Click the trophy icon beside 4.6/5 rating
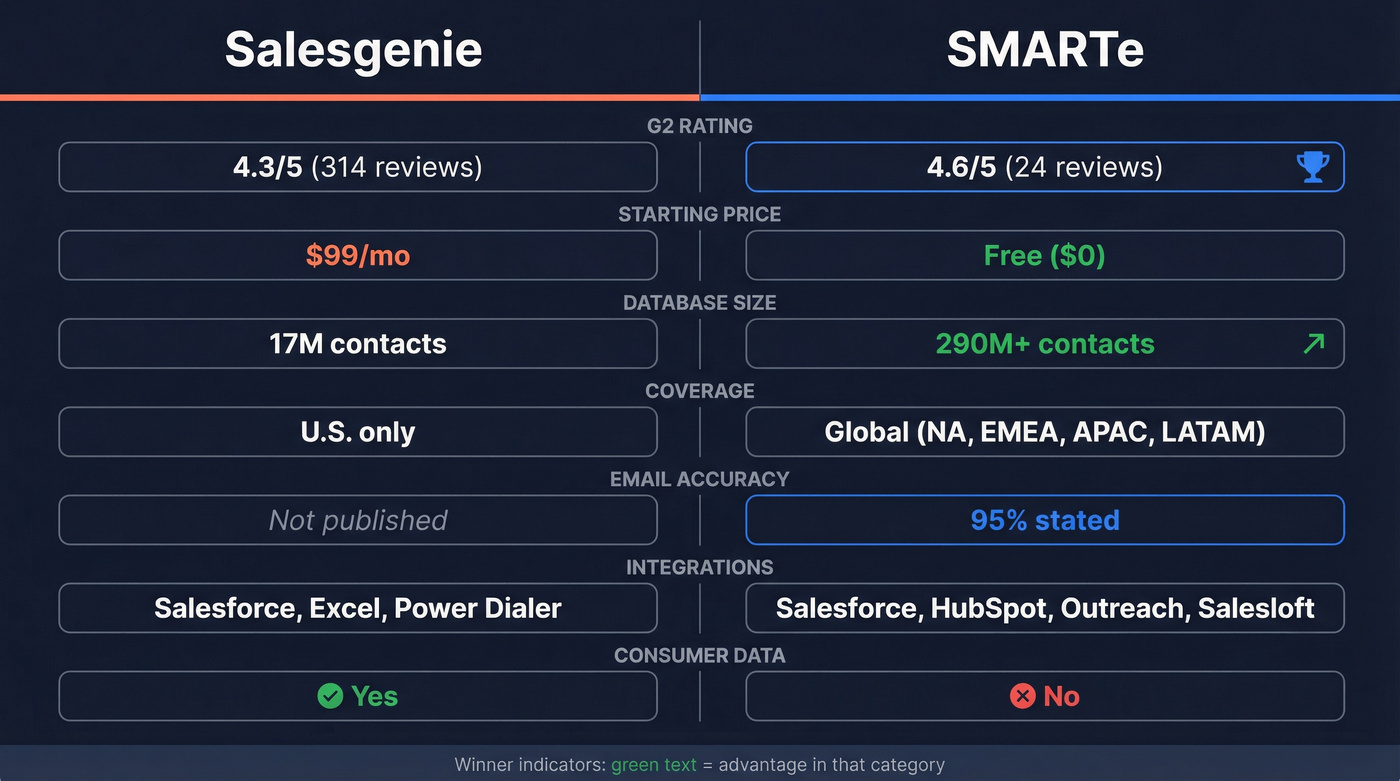 coord(1311,167)
